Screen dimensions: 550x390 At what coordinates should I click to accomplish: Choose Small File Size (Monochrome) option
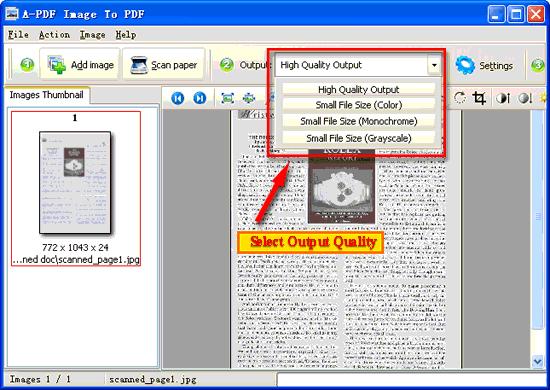click(358, 121)
